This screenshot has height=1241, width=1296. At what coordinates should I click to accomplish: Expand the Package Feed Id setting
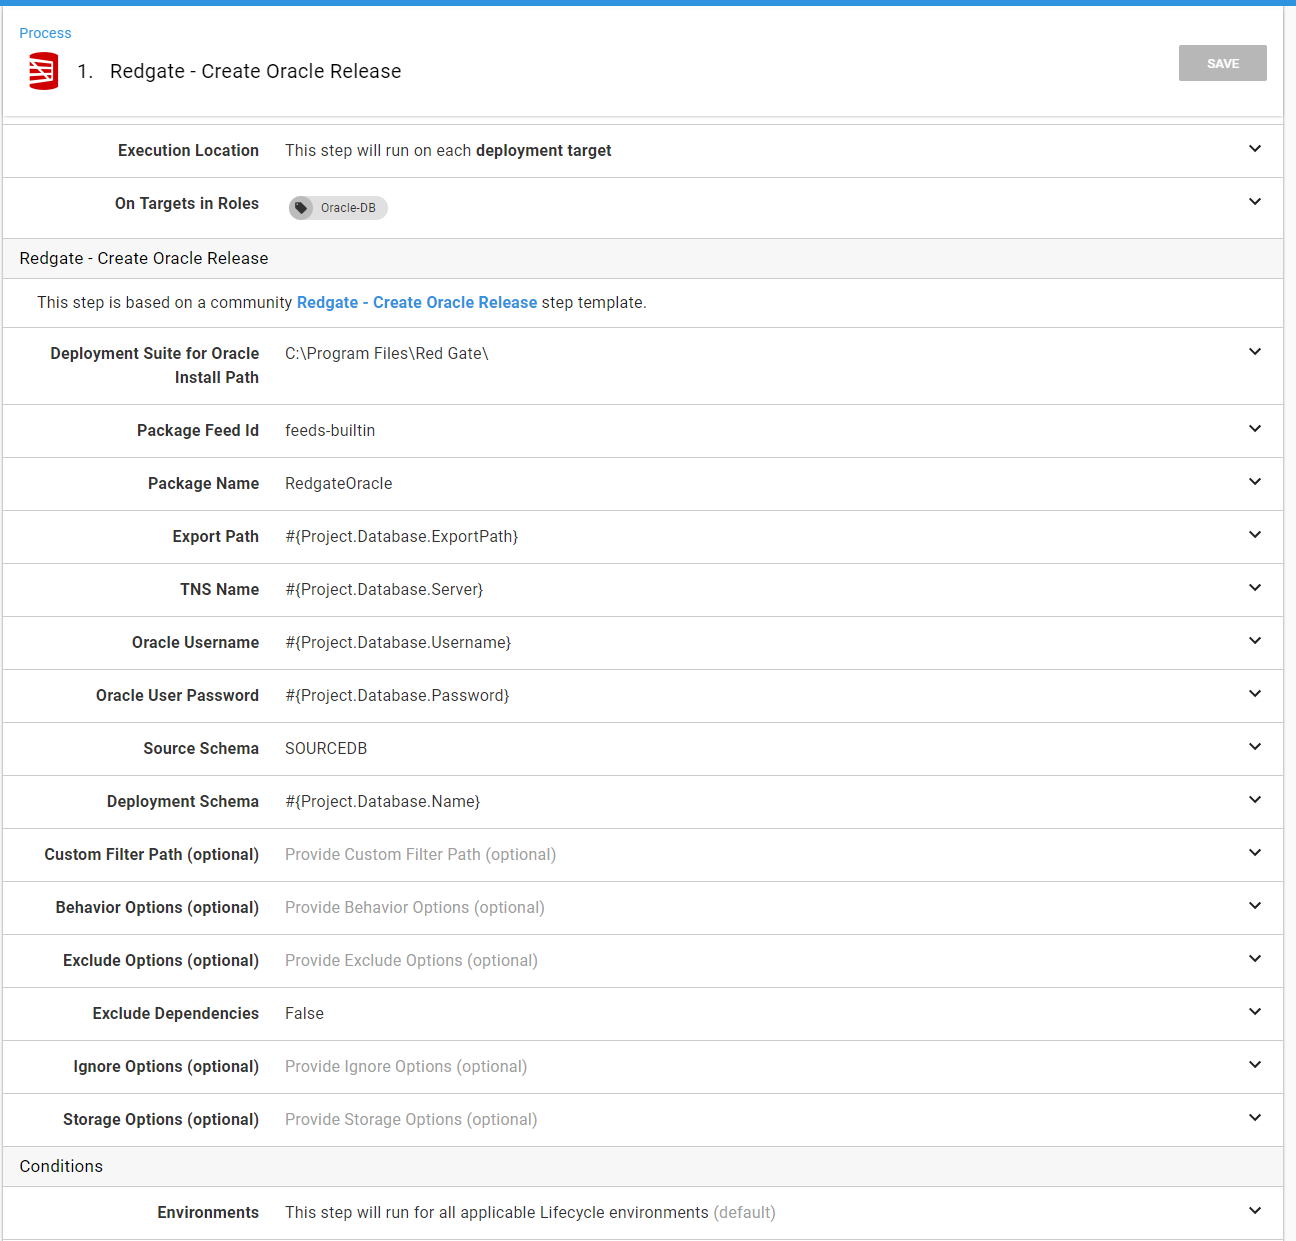pos(1254,429)
